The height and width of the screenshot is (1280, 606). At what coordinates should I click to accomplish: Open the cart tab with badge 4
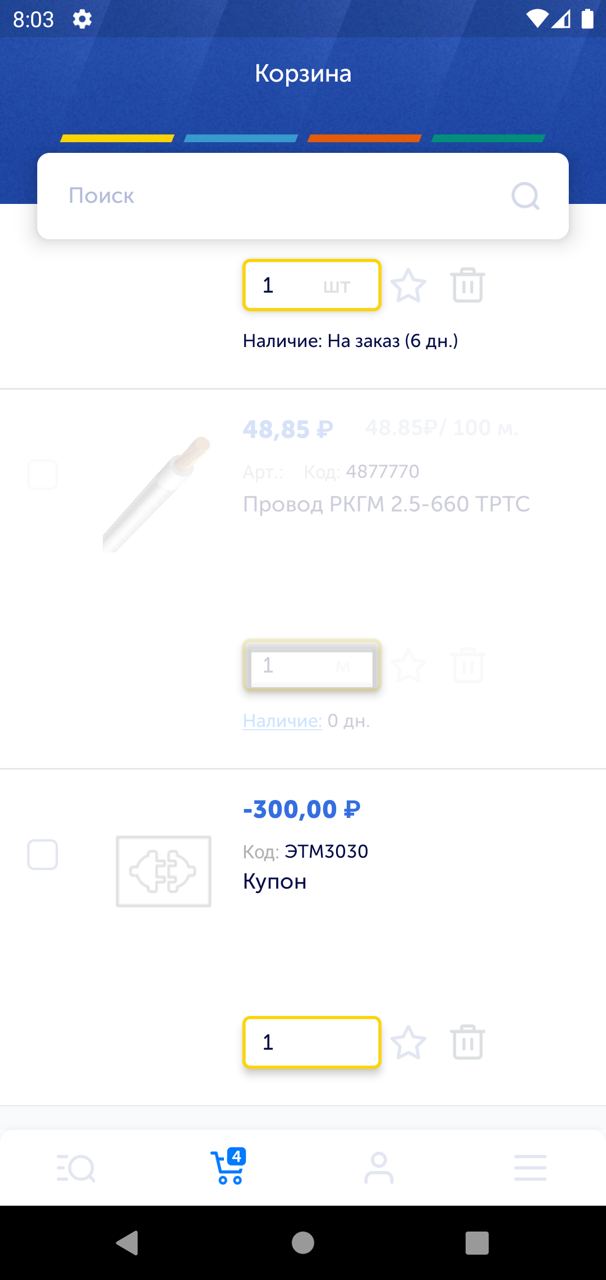(228, 1166)
